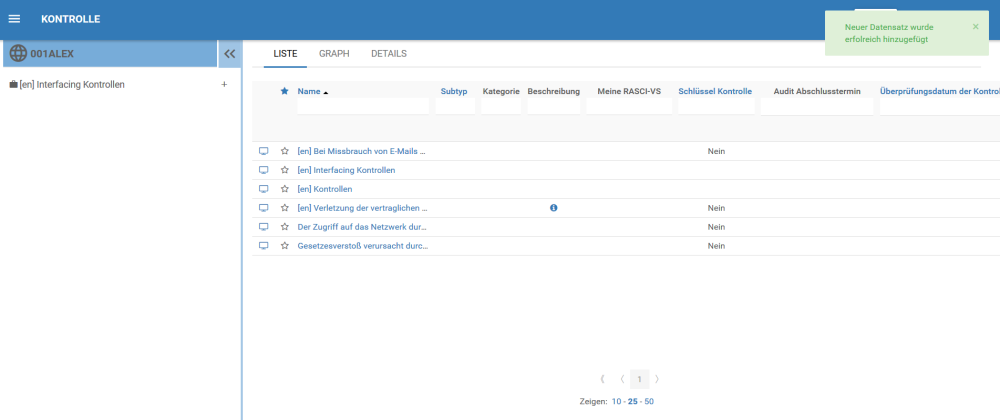Click monitor icon for Gesetzesverstoß row
This screenshot has width=1000, height=420.
[263, 246]
